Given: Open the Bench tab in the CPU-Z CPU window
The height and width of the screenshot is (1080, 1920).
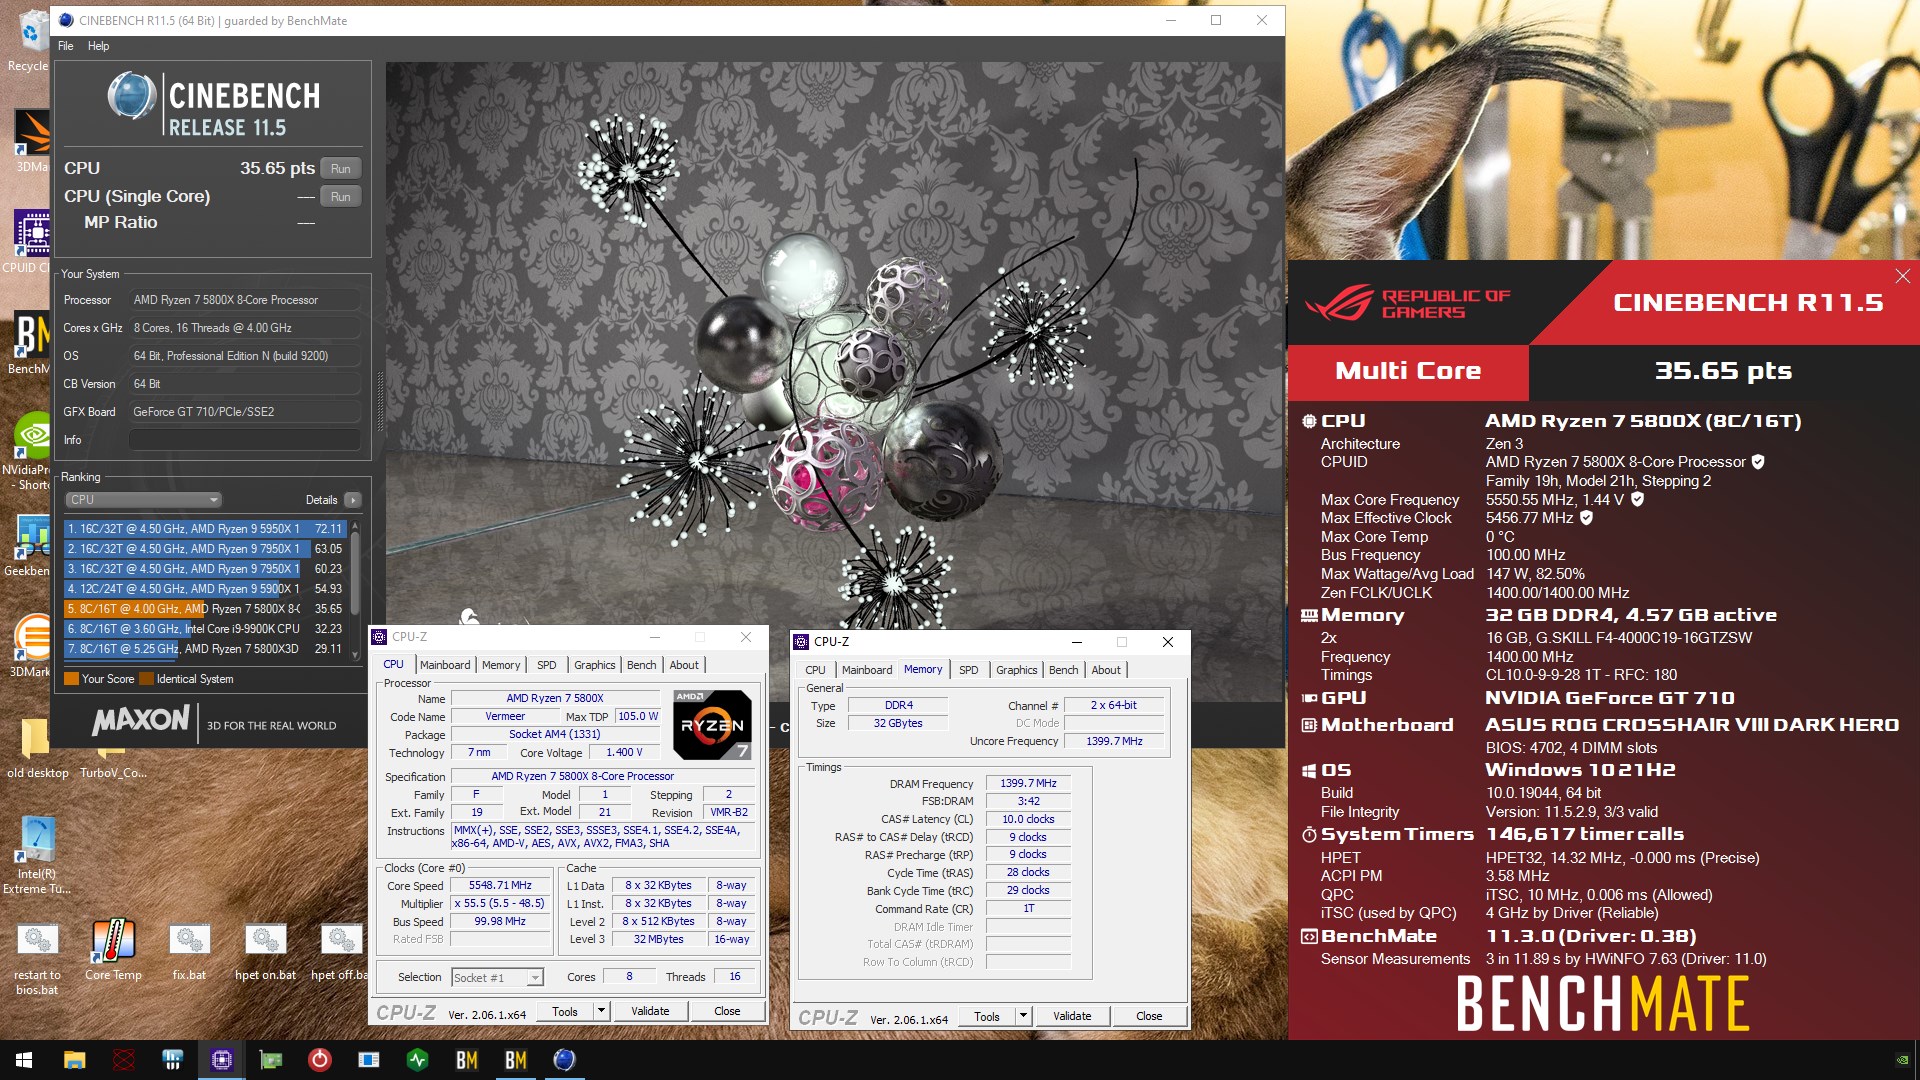Looking at the screenshot, I should click(x=642, y=665).
